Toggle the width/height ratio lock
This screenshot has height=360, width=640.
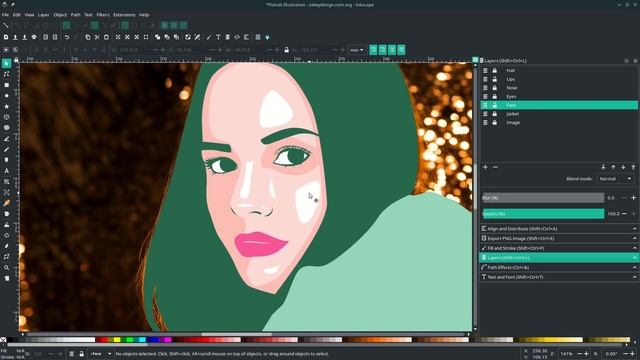287,50
